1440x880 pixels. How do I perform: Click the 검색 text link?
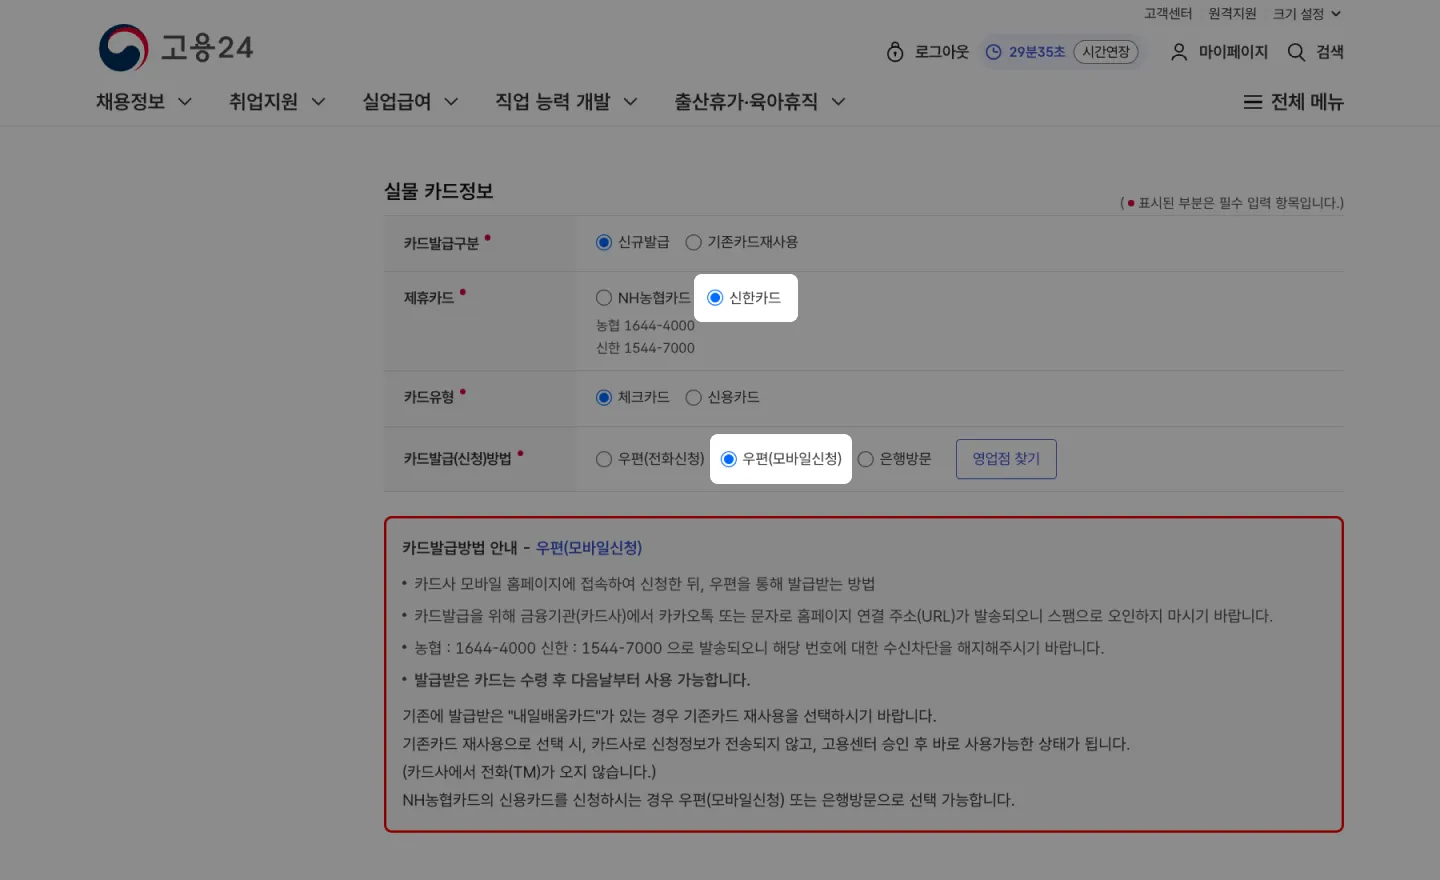[x=1330, y=52]
